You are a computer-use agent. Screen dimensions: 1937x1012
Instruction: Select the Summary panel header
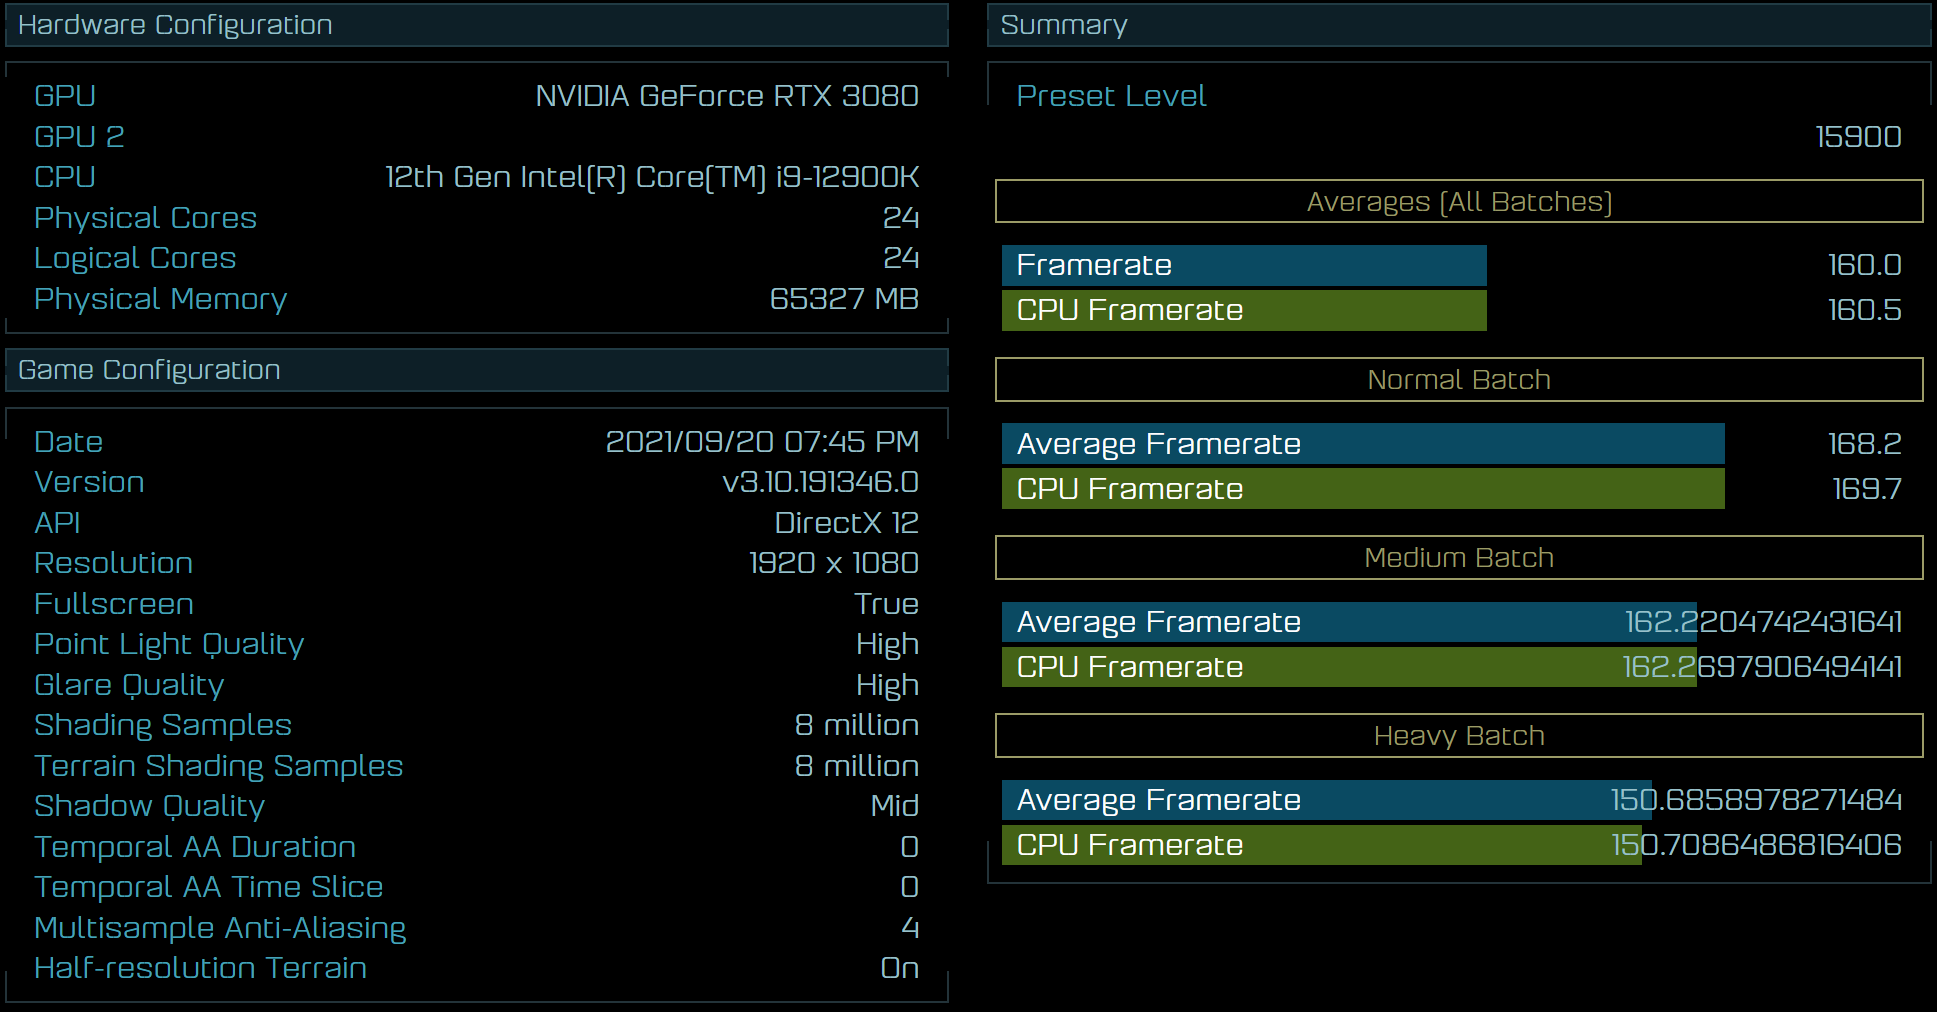click(x=1458, y=25)
